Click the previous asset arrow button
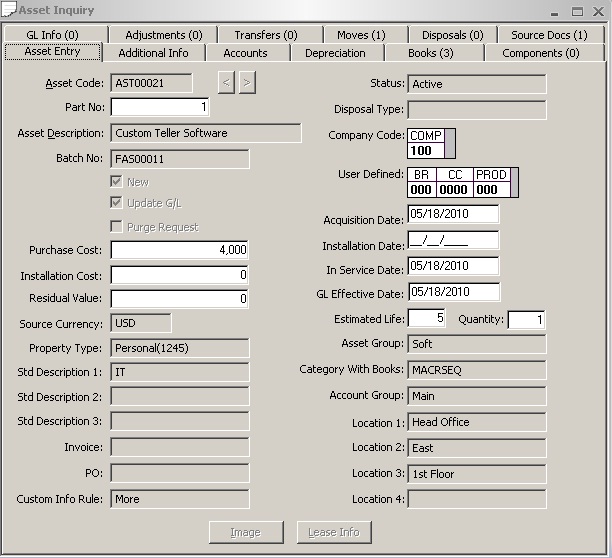612x558 pixels. click(x=227, y=83)
